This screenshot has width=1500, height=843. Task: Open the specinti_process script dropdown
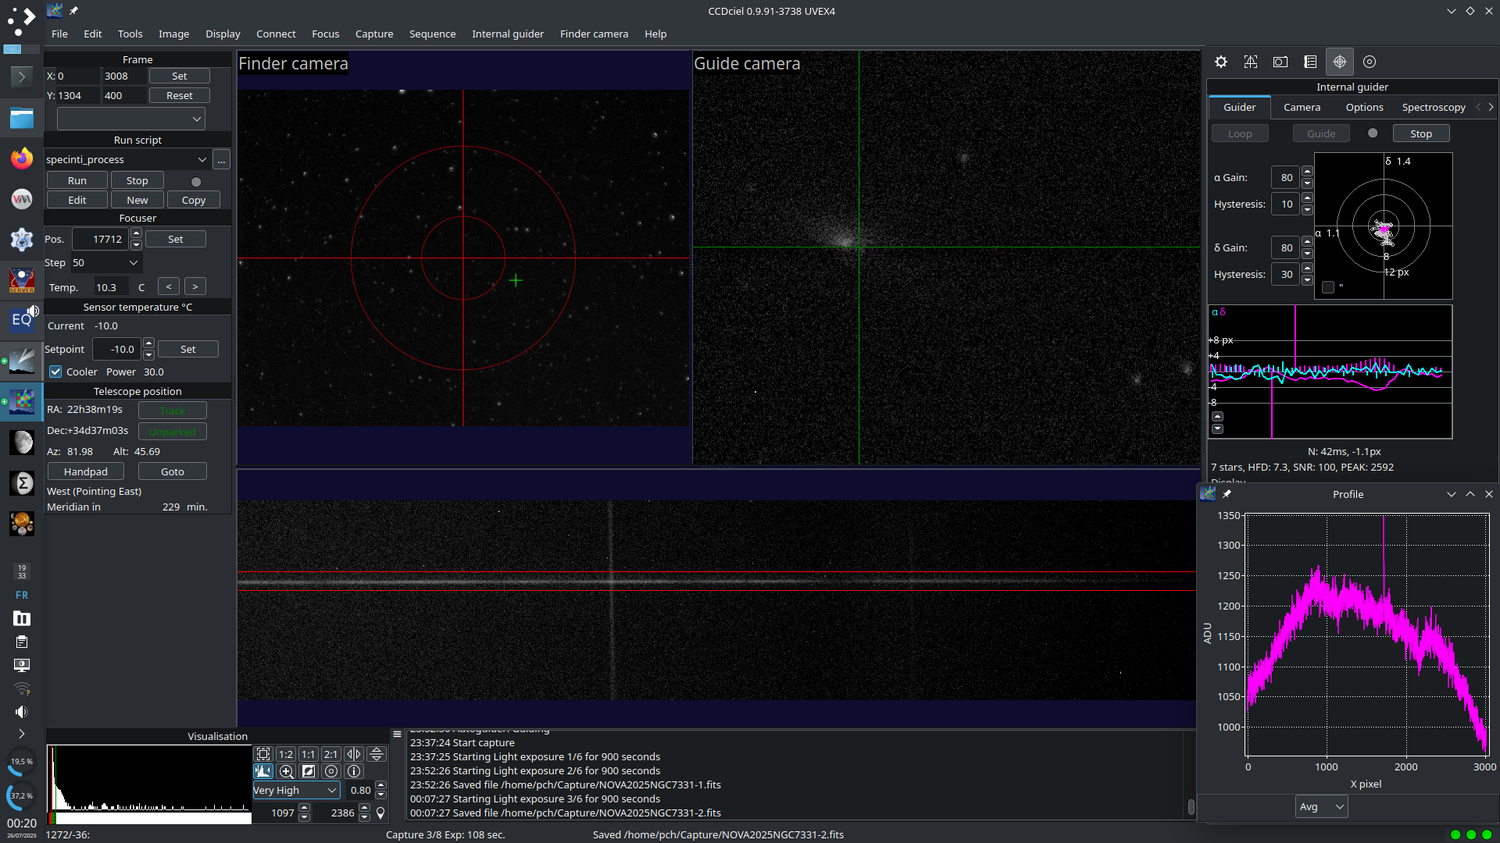click(127, 160)
